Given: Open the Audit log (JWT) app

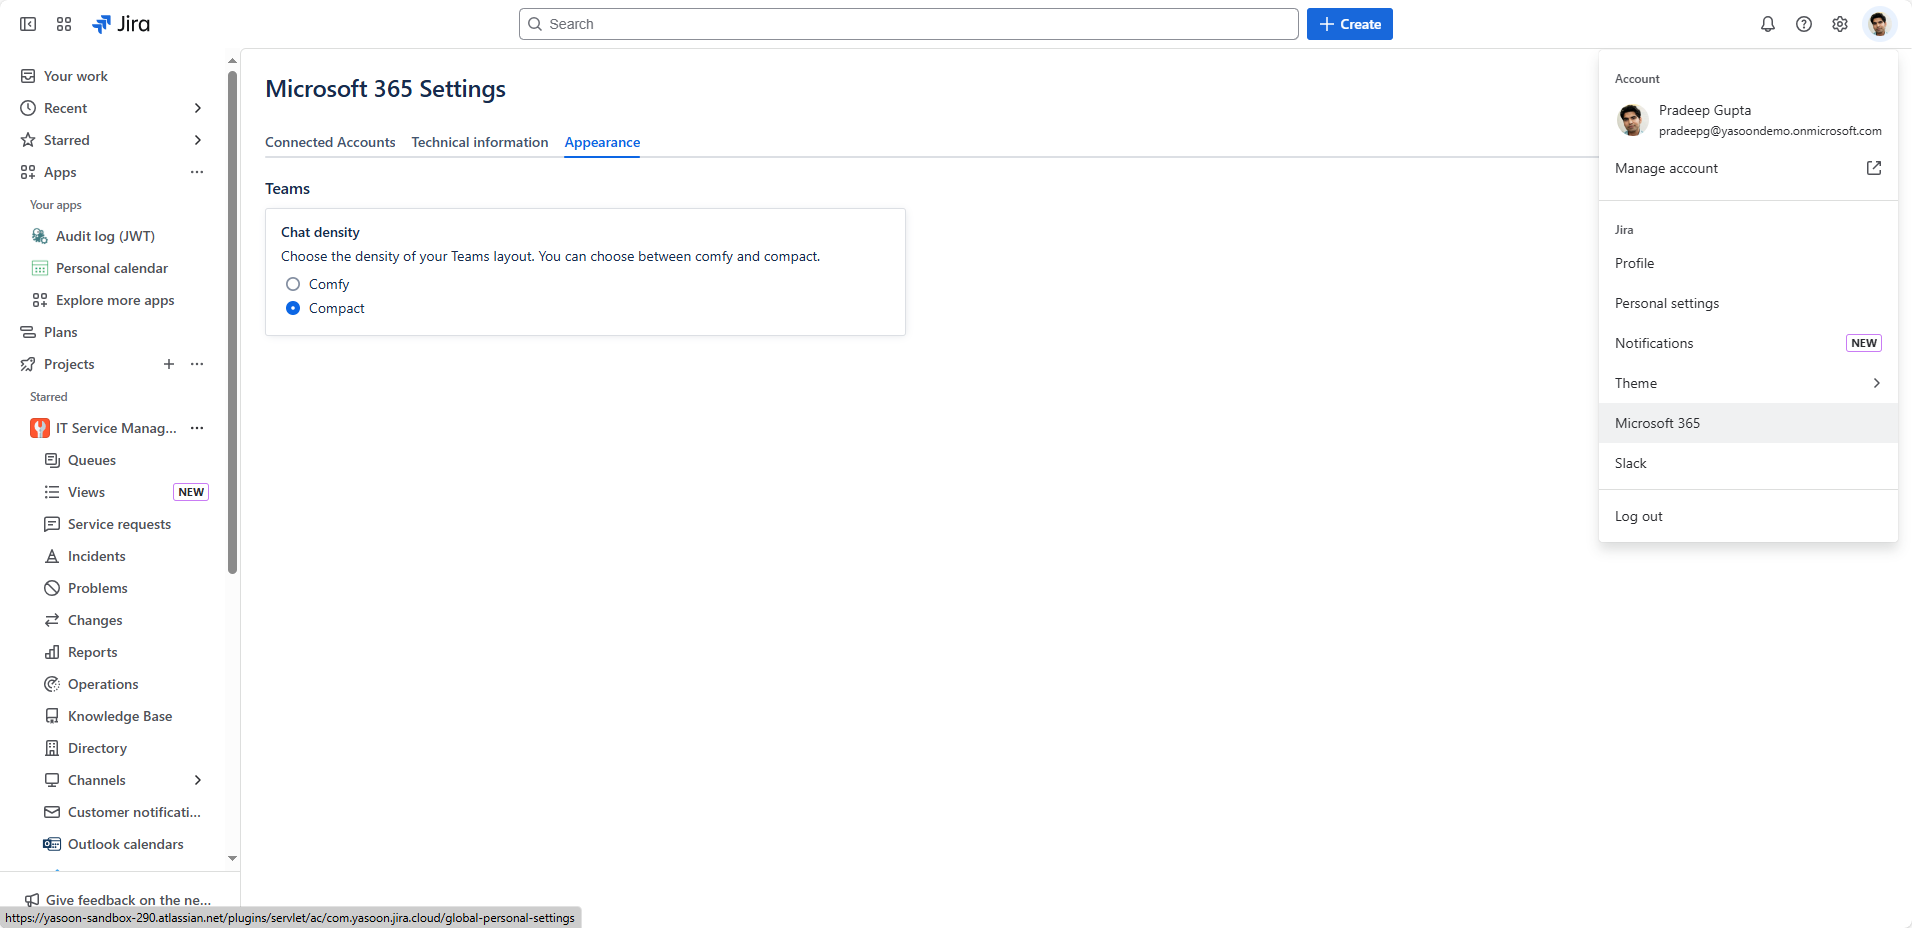Looking at the screenshot, I should [104, 236].
